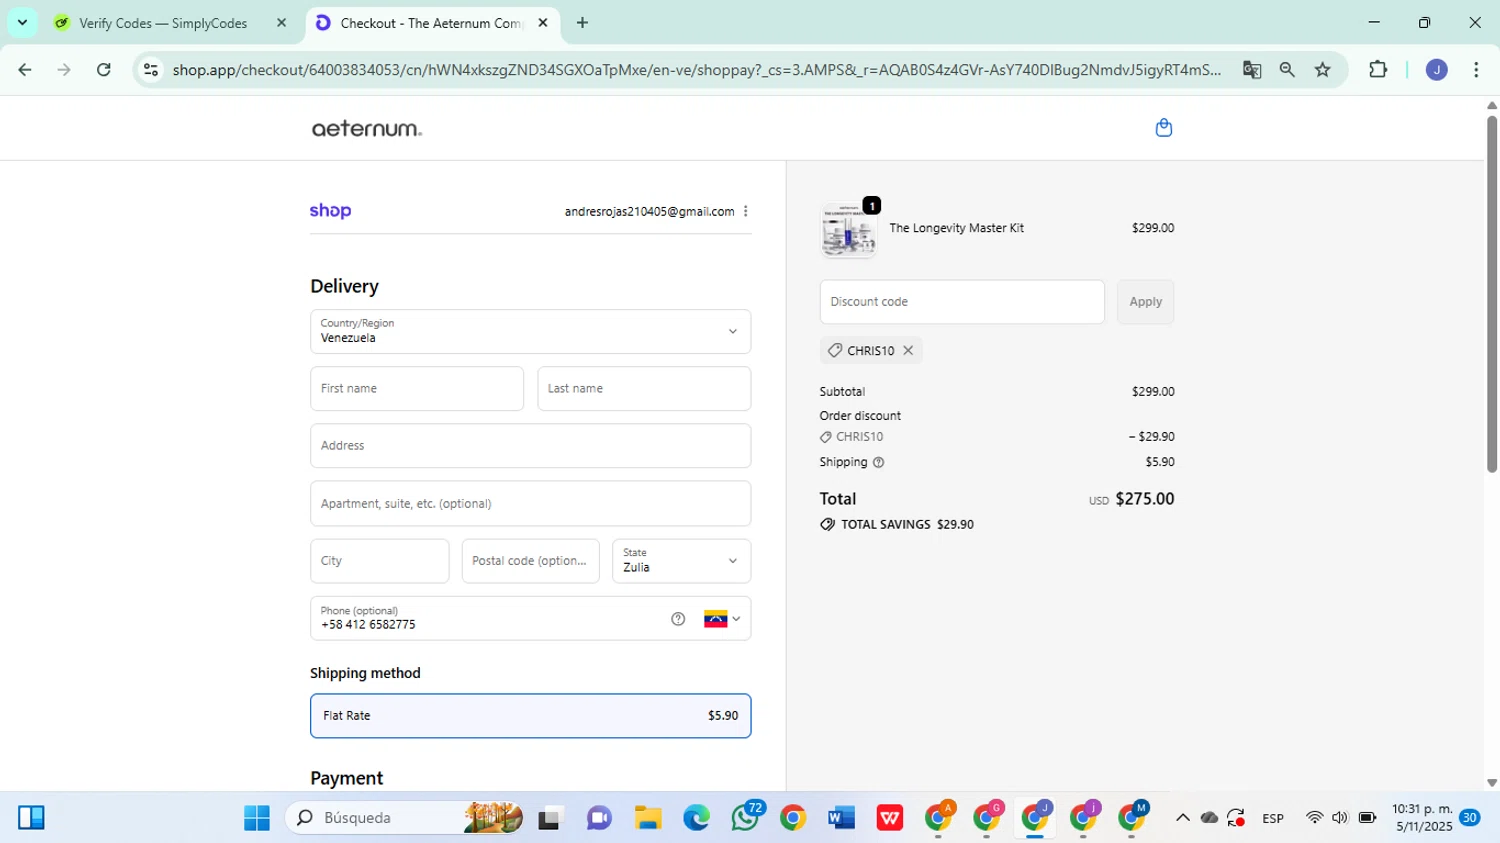Open File Explorer from the taskbar

pyautogui.click(x=648, y=818)
